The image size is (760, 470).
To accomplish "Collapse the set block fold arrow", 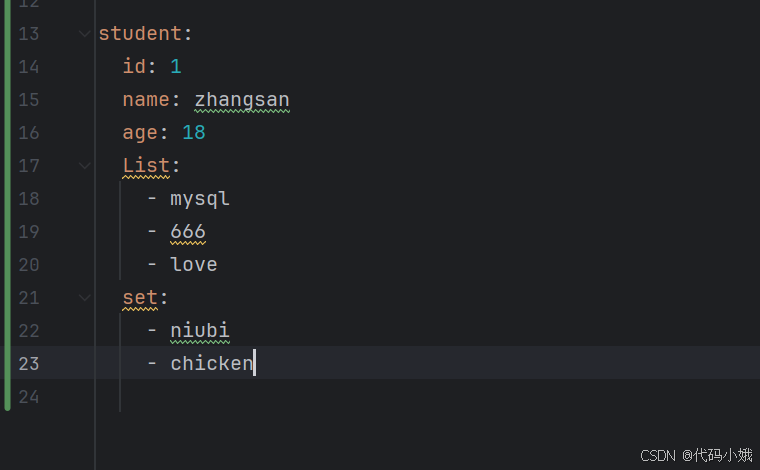I will (84, 298).
